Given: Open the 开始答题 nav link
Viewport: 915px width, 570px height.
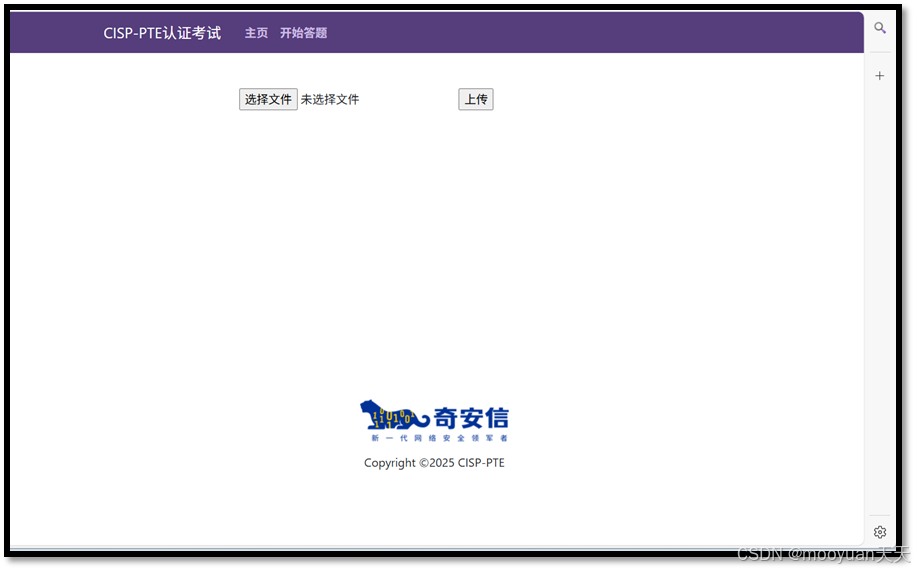Looking at the screenshot, I should tap(303, 33).
